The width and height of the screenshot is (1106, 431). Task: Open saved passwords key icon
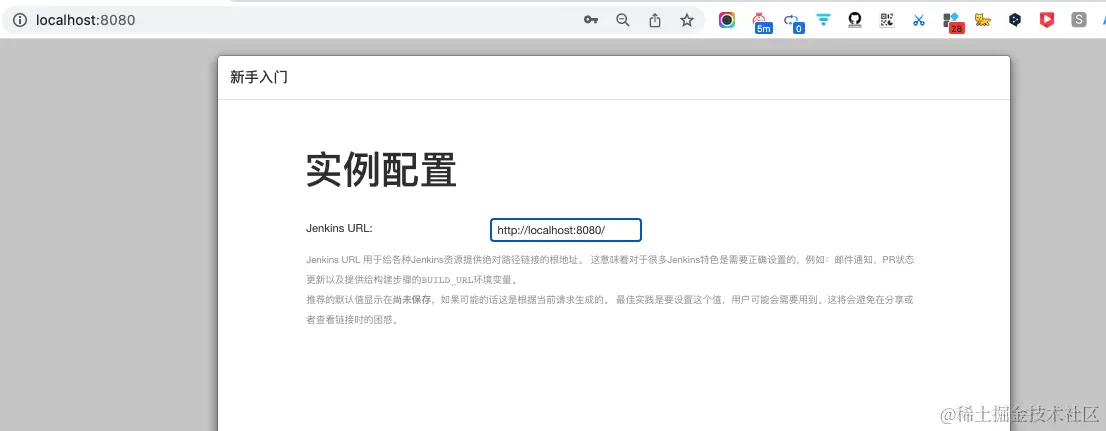click(x=591, y=20)
